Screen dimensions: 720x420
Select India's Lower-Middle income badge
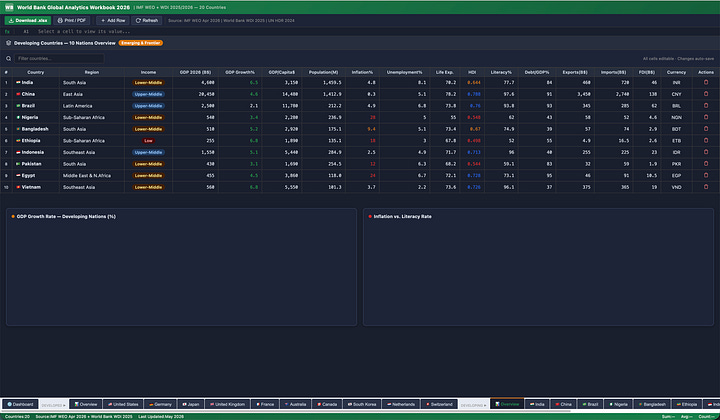tap(148, 83)
